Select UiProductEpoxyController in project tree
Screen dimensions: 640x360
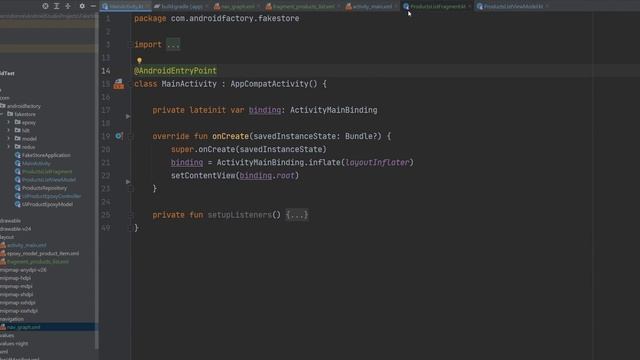click(x=51, y=196)
